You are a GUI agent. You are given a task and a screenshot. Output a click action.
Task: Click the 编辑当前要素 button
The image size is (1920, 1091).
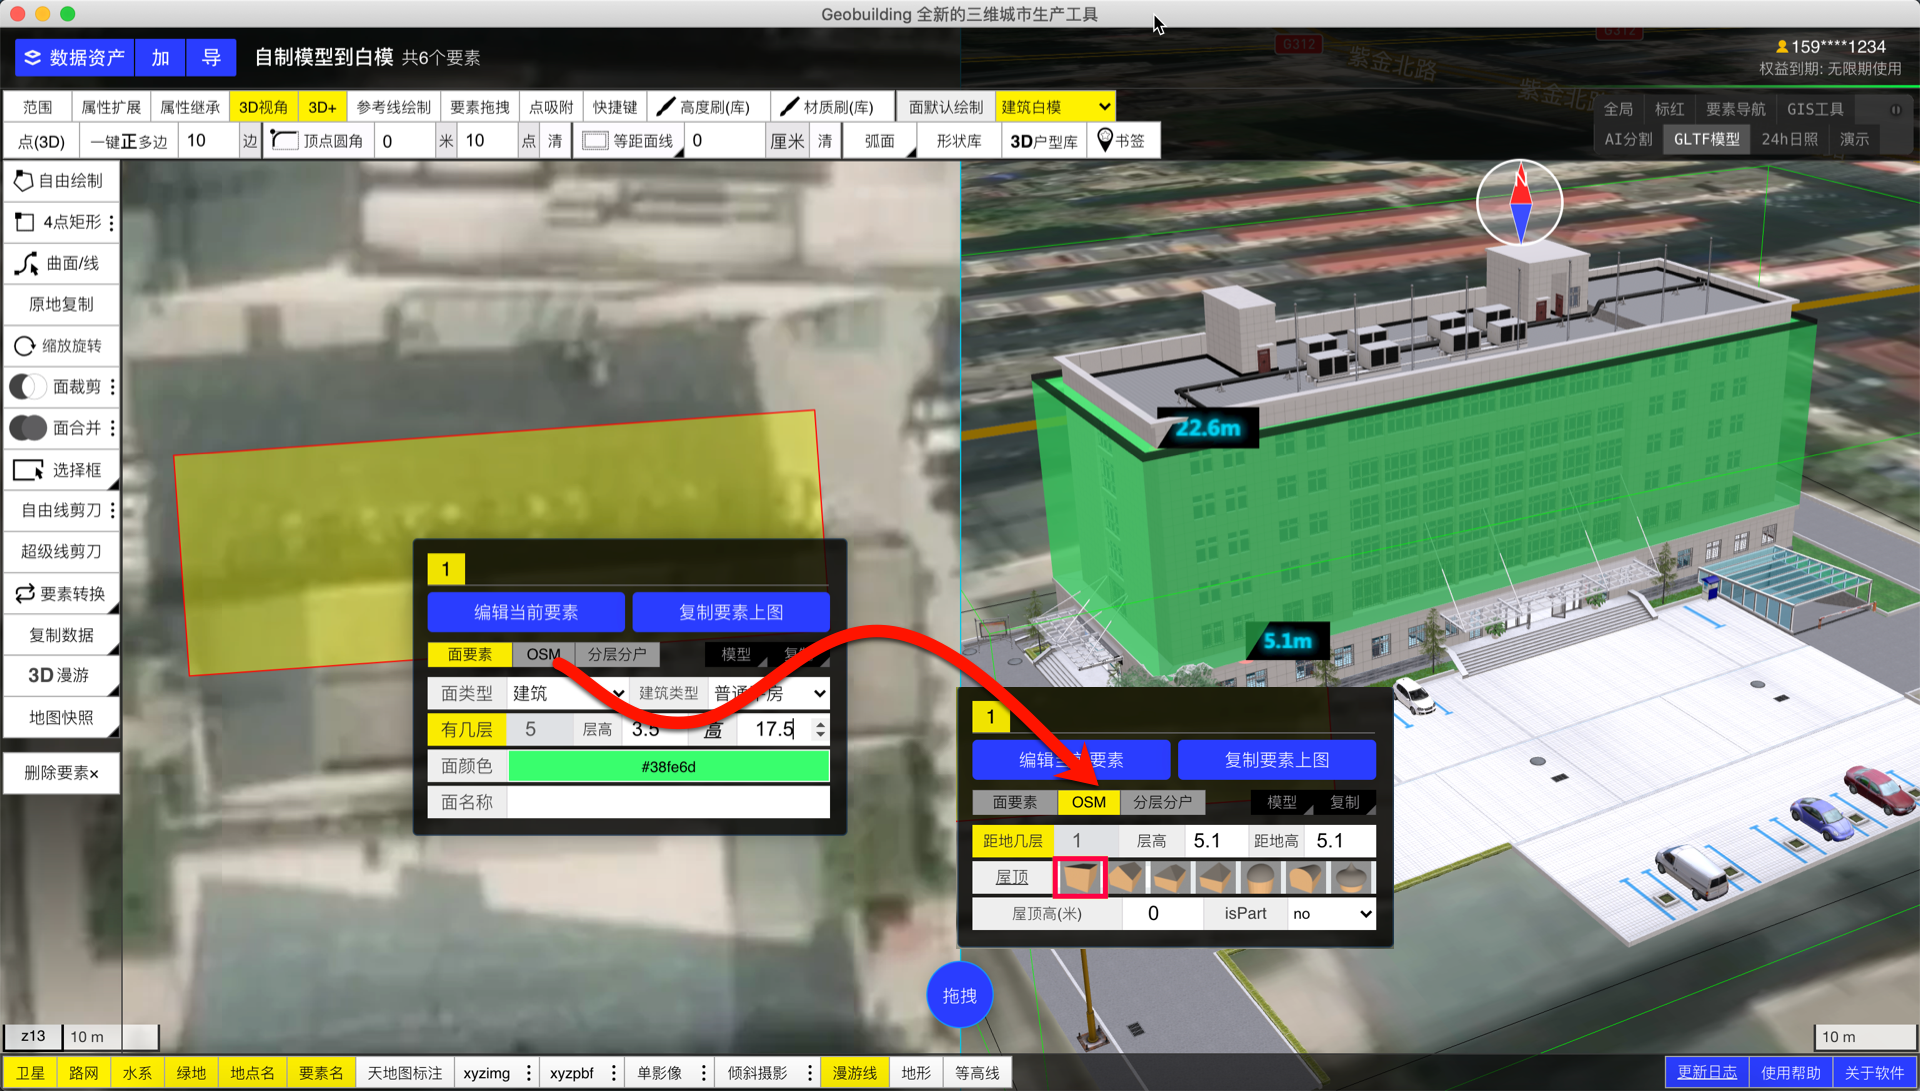pyautogui.click(x=526, y=612)
